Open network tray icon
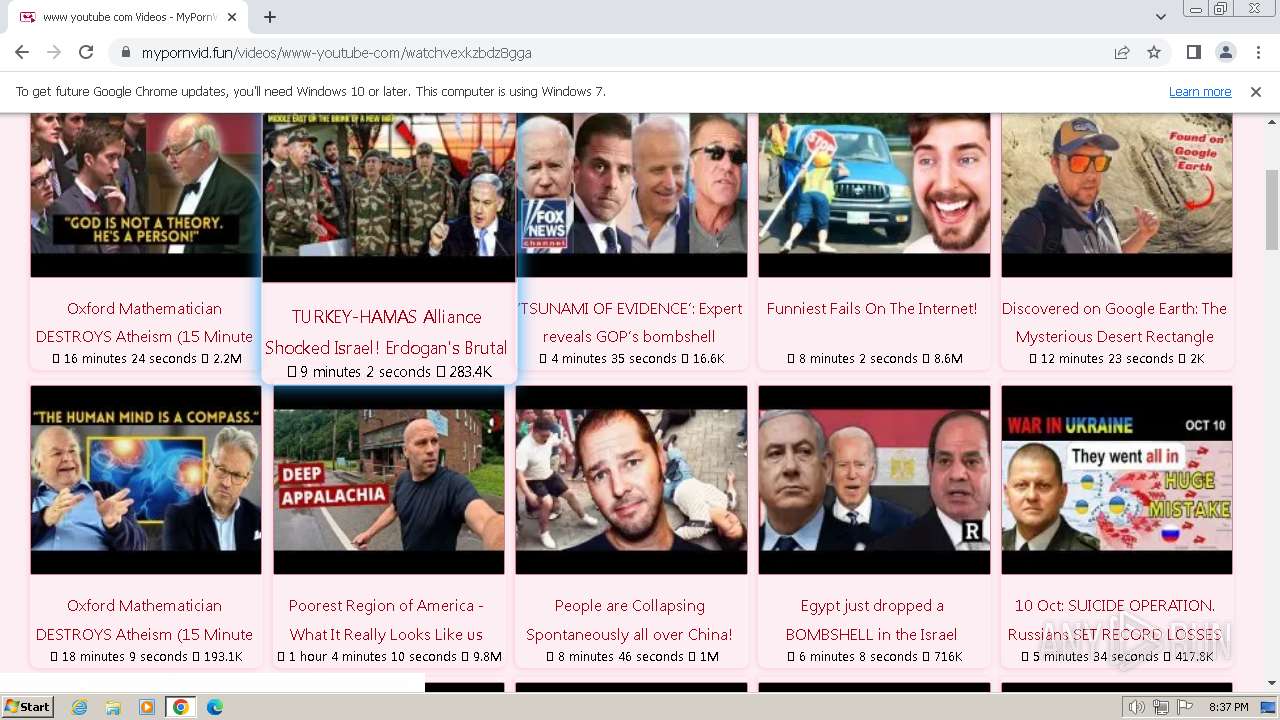 pyautogui.click(x=1161, y=707)
